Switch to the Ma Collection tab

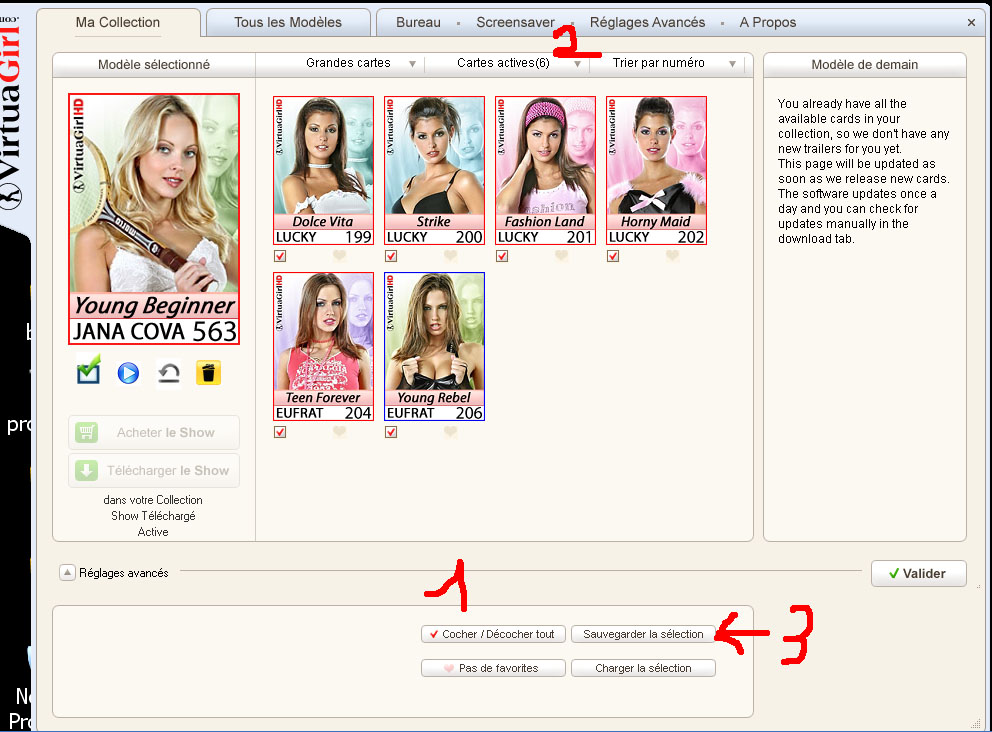click(x=118, y=22)
